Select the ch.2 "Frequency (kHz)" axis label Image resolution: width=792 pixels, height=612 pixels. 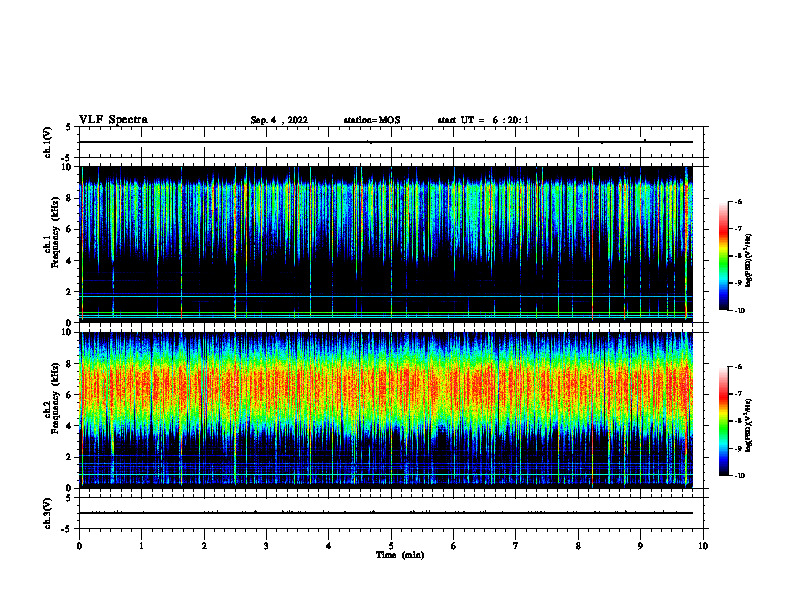56,398
